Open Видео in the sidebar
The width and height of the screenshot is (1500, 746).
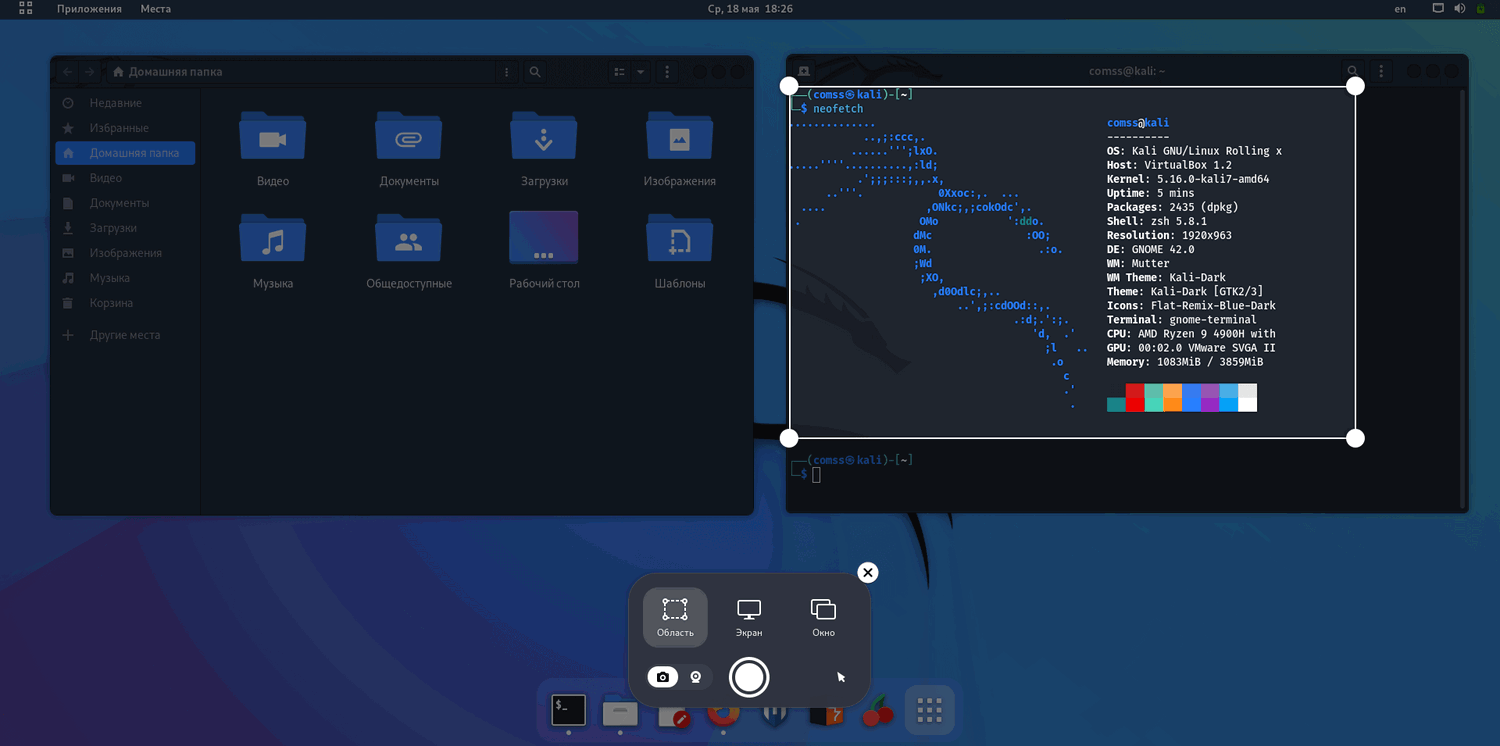(125, 178)
